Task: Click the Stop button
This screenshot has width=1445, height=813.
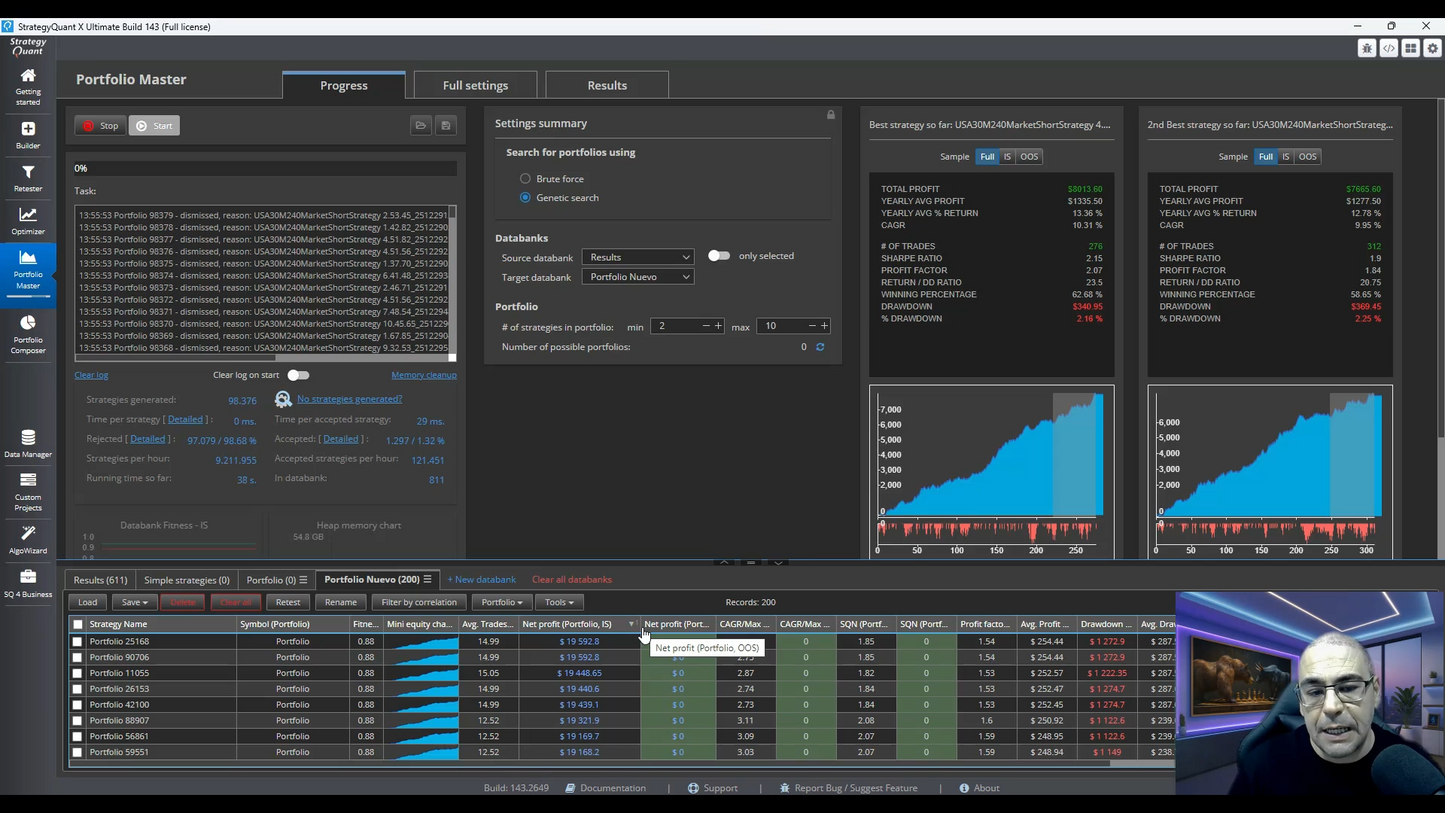Action: tap(100, 126)
